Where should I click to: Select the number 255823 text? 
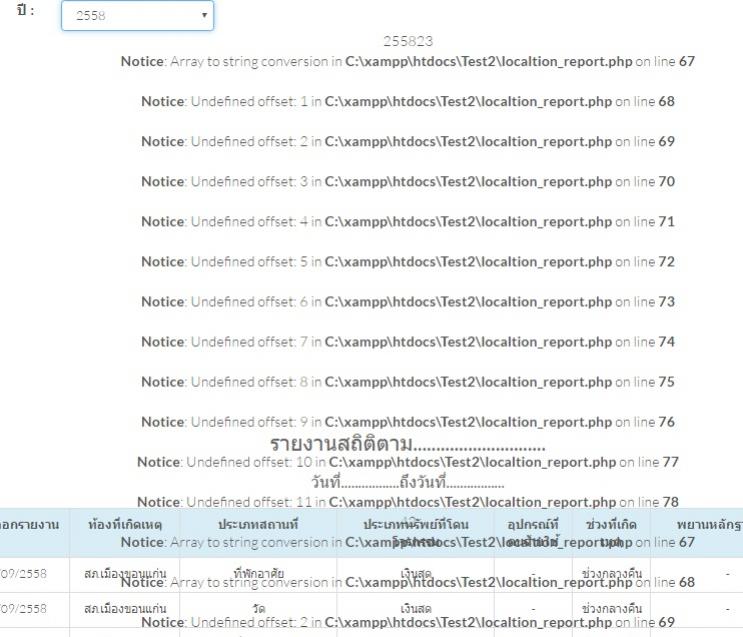pos(408,41)
